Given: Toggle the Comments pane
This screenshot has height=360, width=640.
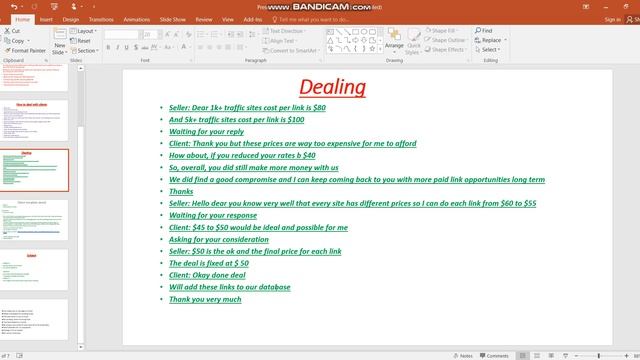Looking at the screenshot, I should pyautogui.click(x=494, y=356).
